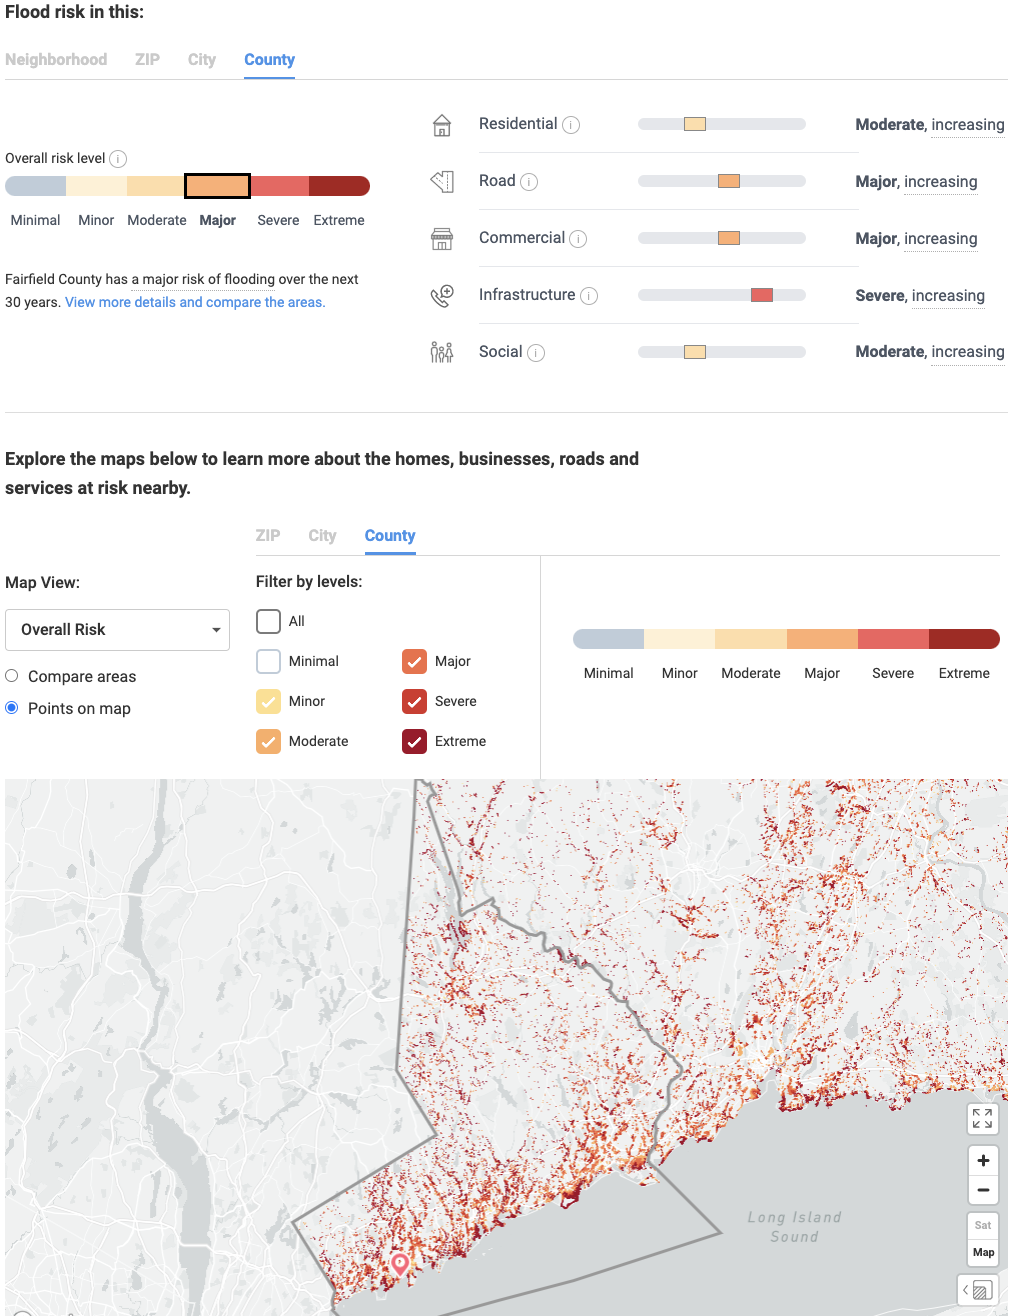Switch to the Neighborhood tab
The height and width of the screenshot is (1316, 1010).
[56, 59]
